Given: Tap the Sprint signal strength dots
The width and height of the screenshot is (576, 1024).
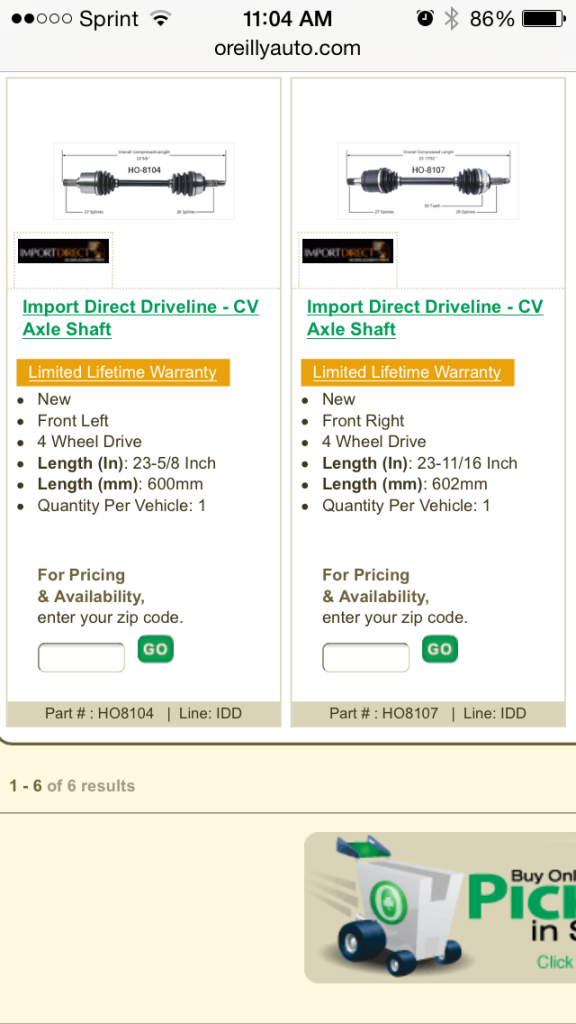Looking at the screenshot, I should tap(41, 19).
